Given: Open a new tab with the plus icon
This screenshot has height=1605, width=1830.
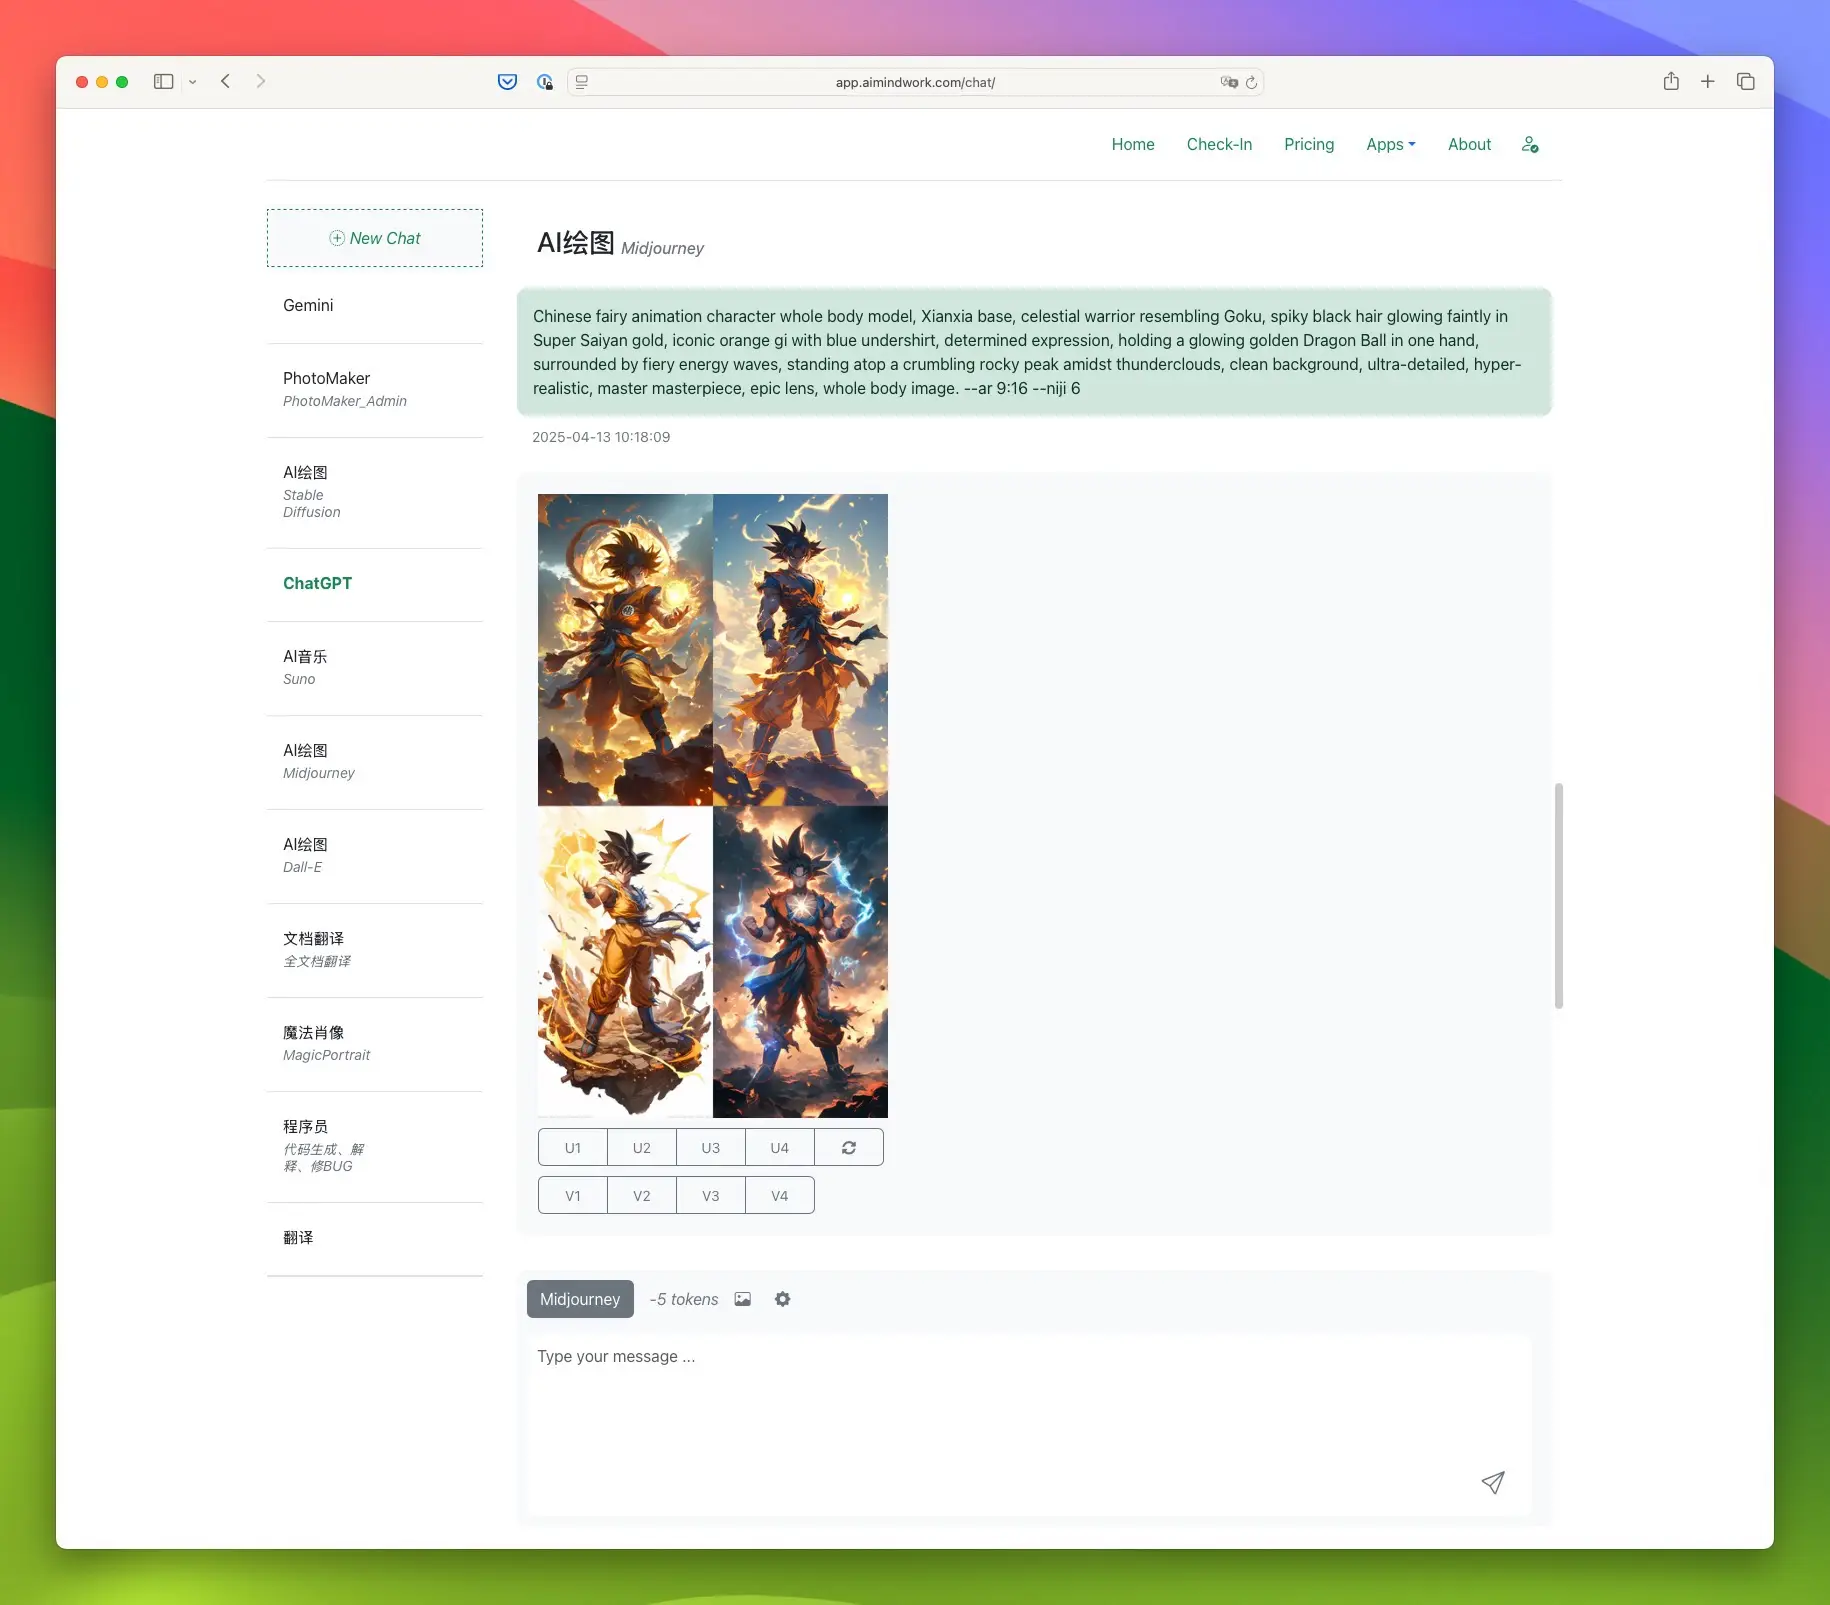Looking at the screenshot, I should coord(1708,82).
